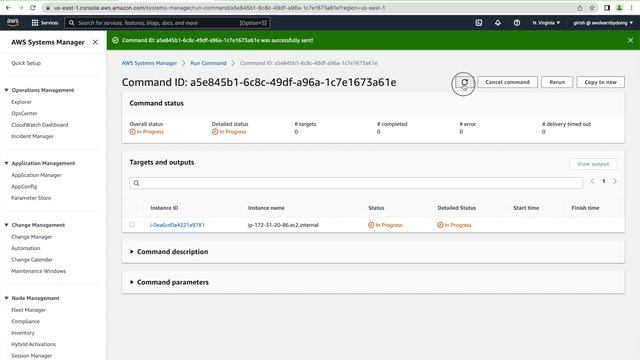Dismiss the green success banner
Image resolution: width=640 pixels, height=360 pixels.
click(x=630, y=40)
